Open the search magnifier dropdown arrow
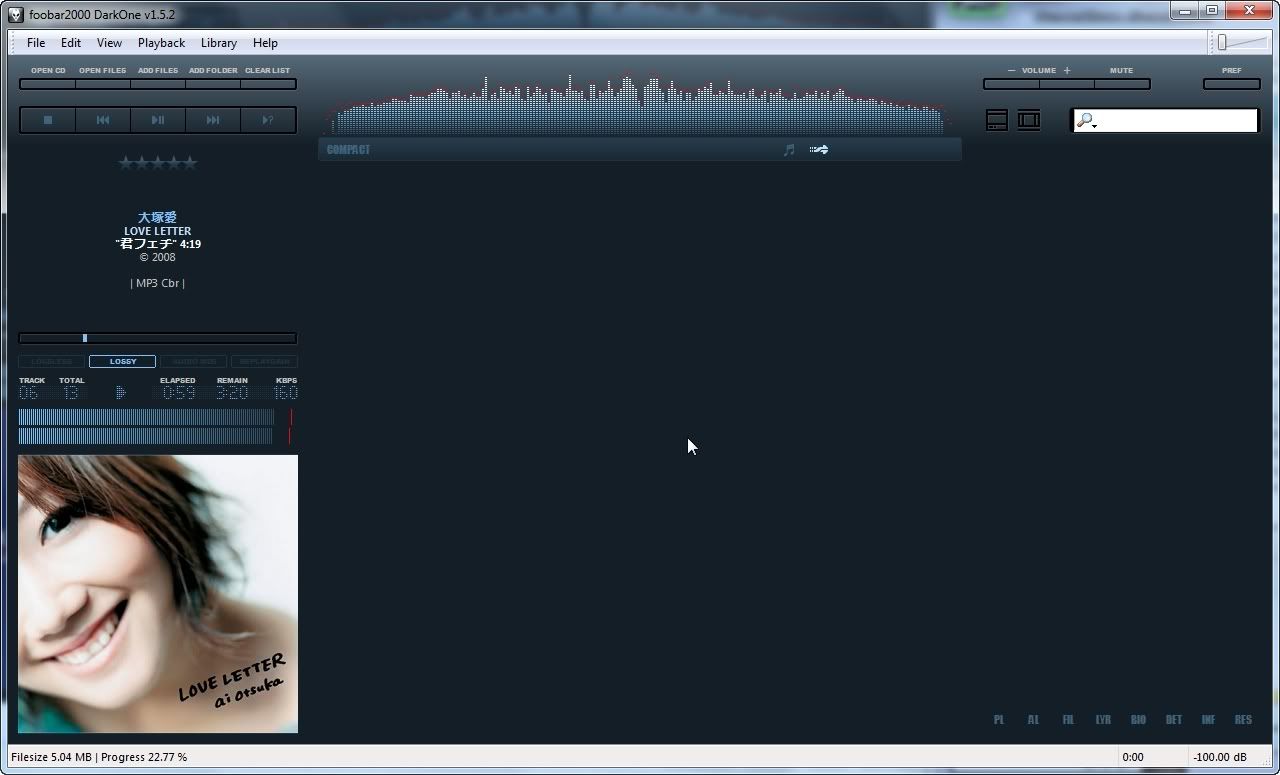 click(x=1095, y=126)
